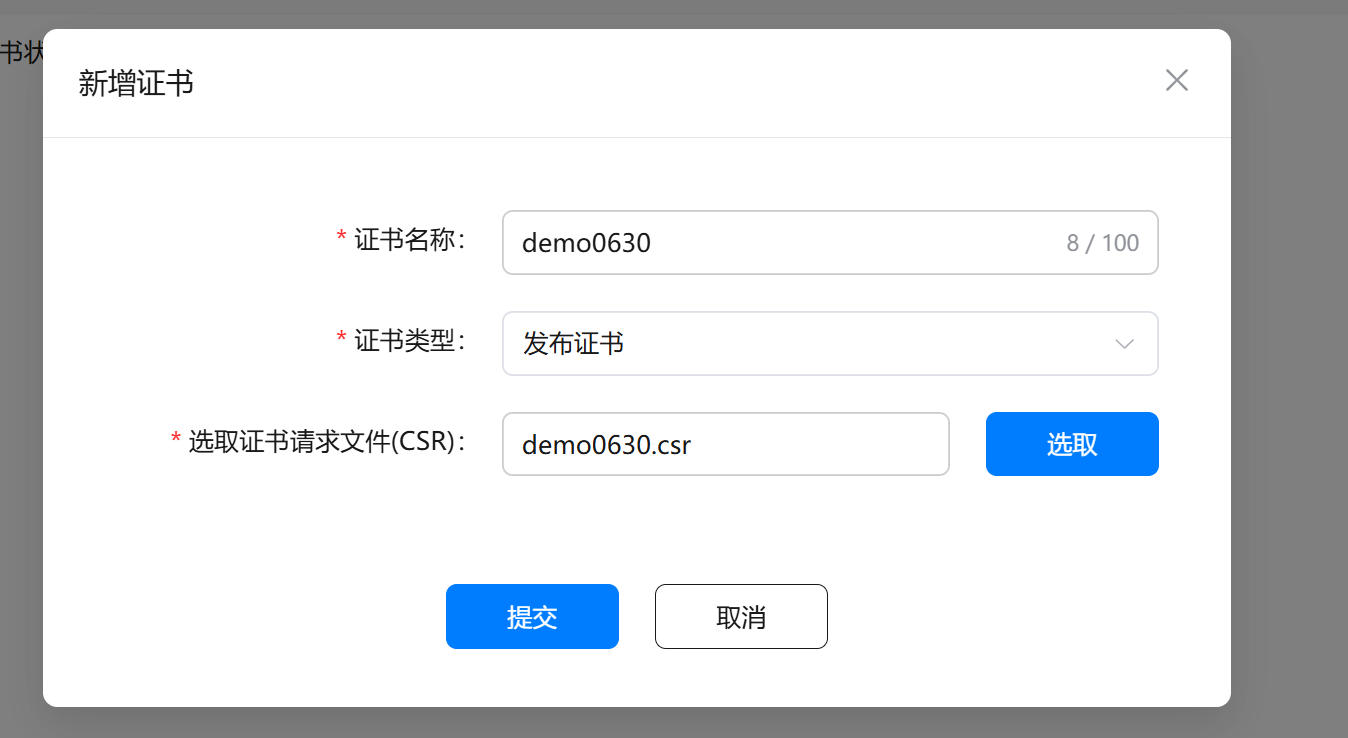Submit the form with the 提交 button
Viewport: 1348px width, 738px height.
point(532,617)
